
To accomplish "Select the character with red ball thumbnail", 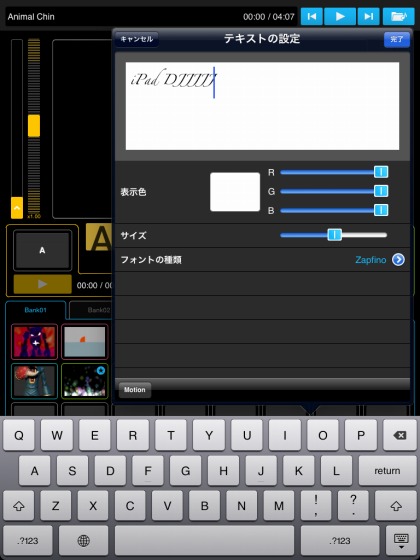I will 34,381.
